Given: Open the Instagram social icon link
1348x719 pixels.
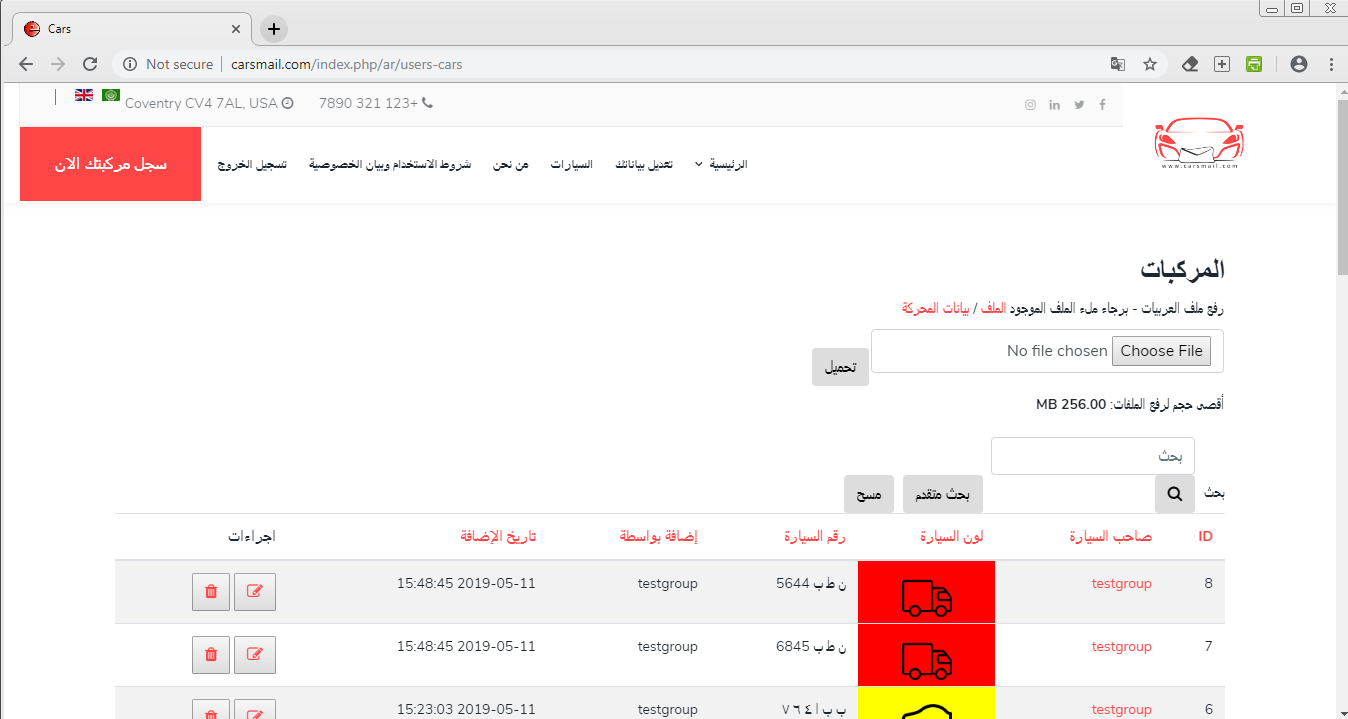Looking at the screenshot, I should coord(1030,105).
